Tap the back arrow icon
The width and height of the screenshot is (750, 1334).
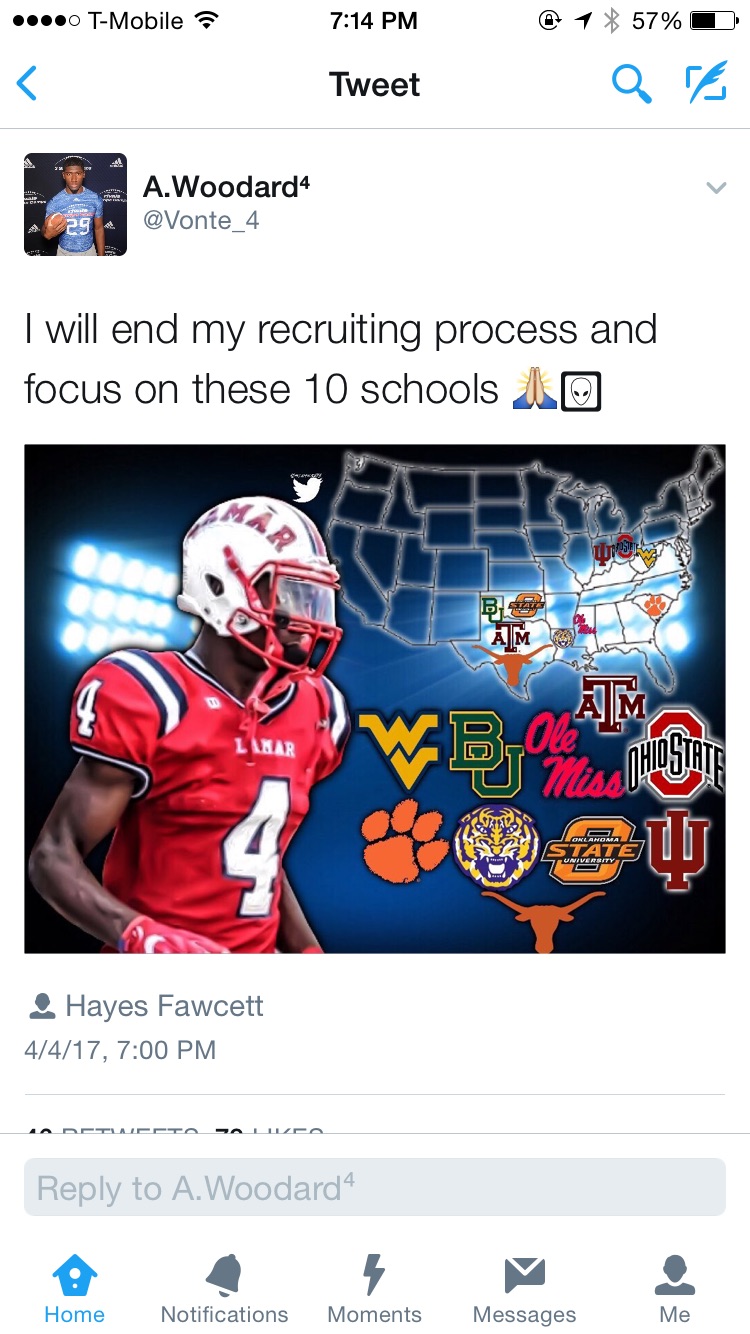tap(27, 84)
